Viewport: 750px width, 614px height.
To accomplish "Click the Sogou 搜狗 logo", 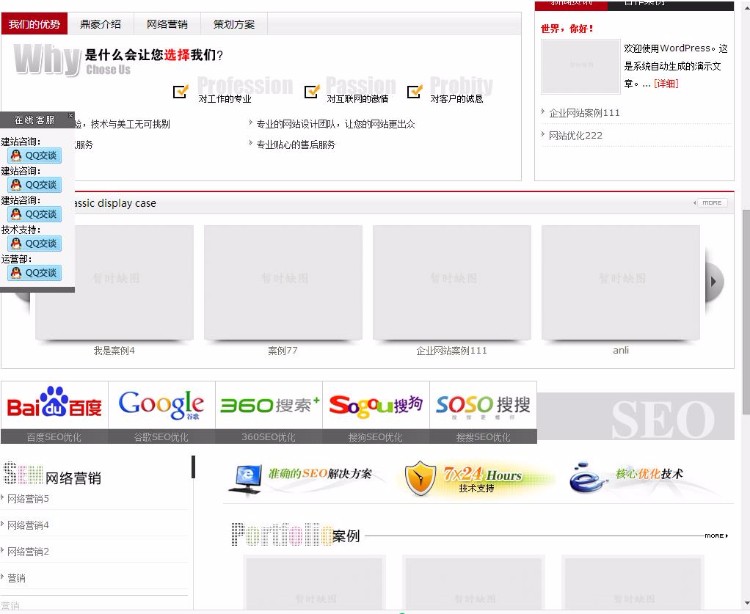I will 376,405.
